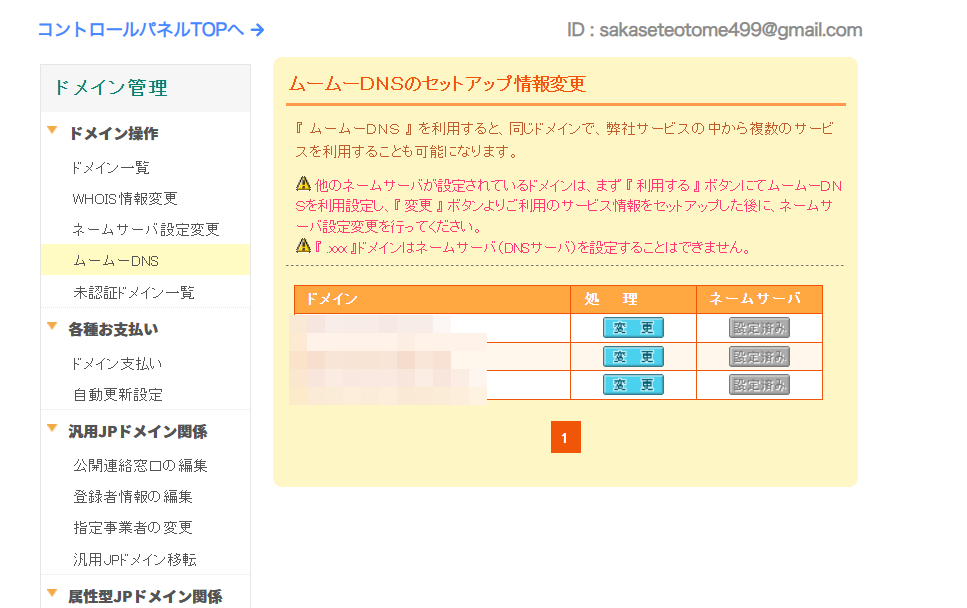Open 自動更新設定 in sidebar

pyautogui.click(x=117, y=394)
